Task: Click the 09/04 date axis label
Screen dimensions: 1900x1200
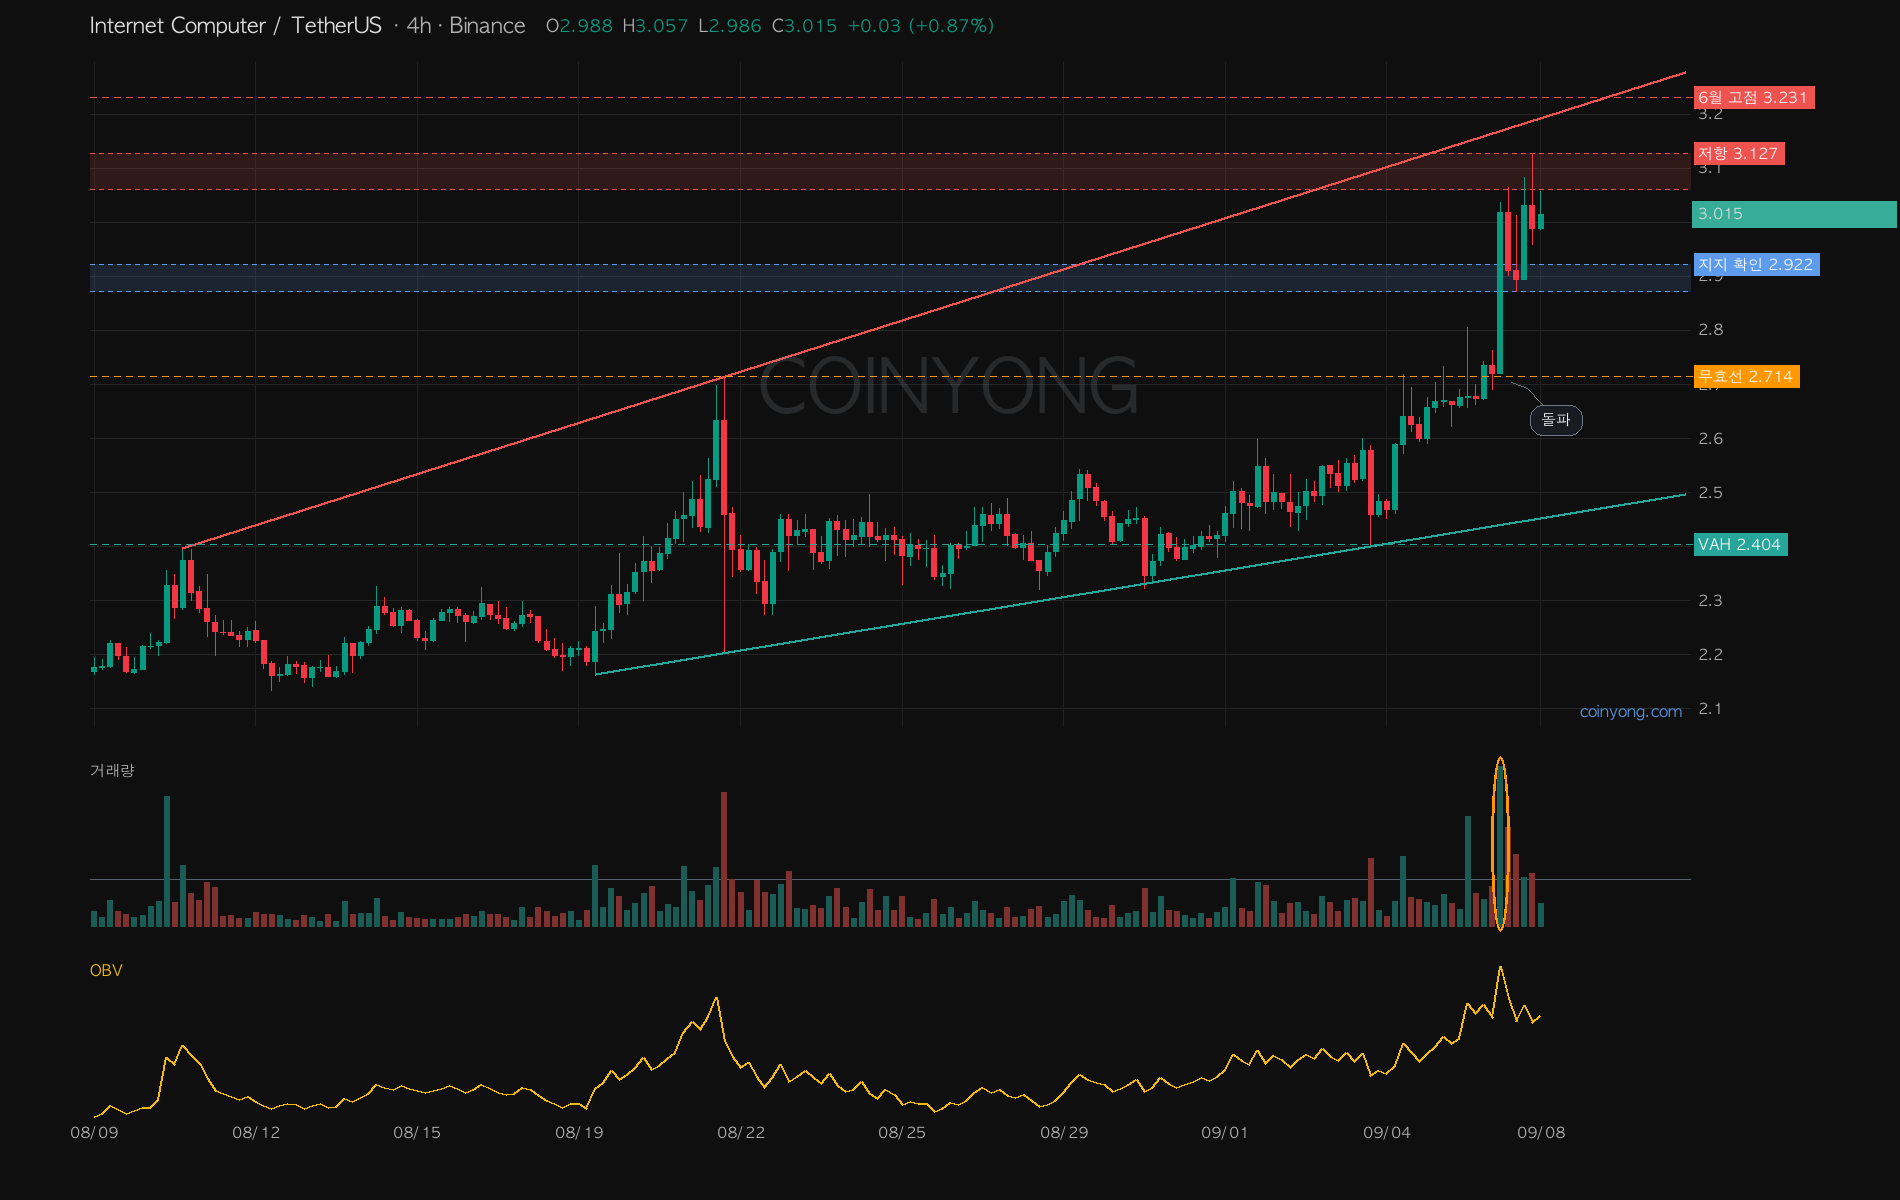Action: [x=1387, y=1133]
